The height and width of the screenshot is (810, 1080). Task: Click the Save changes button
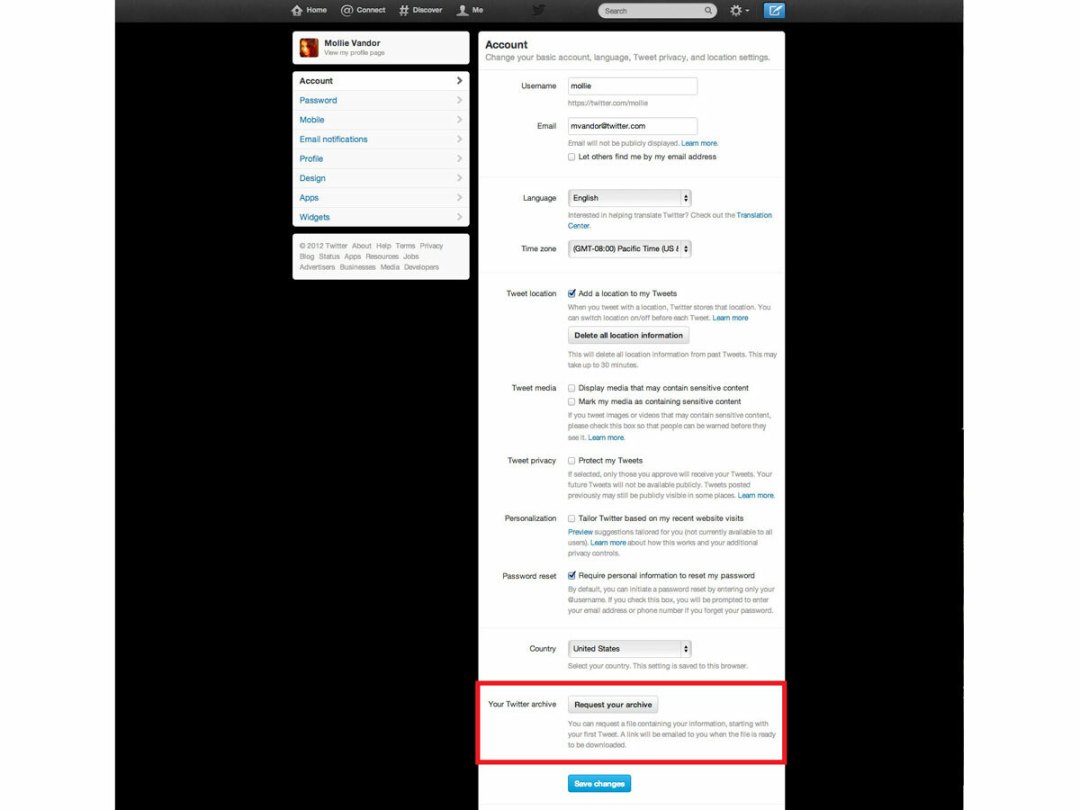599,784
